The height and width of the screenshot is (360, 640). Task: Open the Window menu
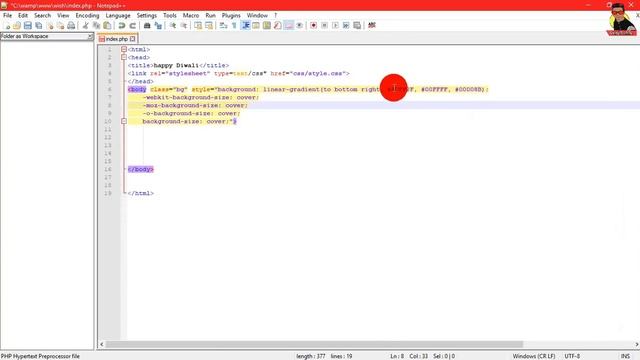257,16
